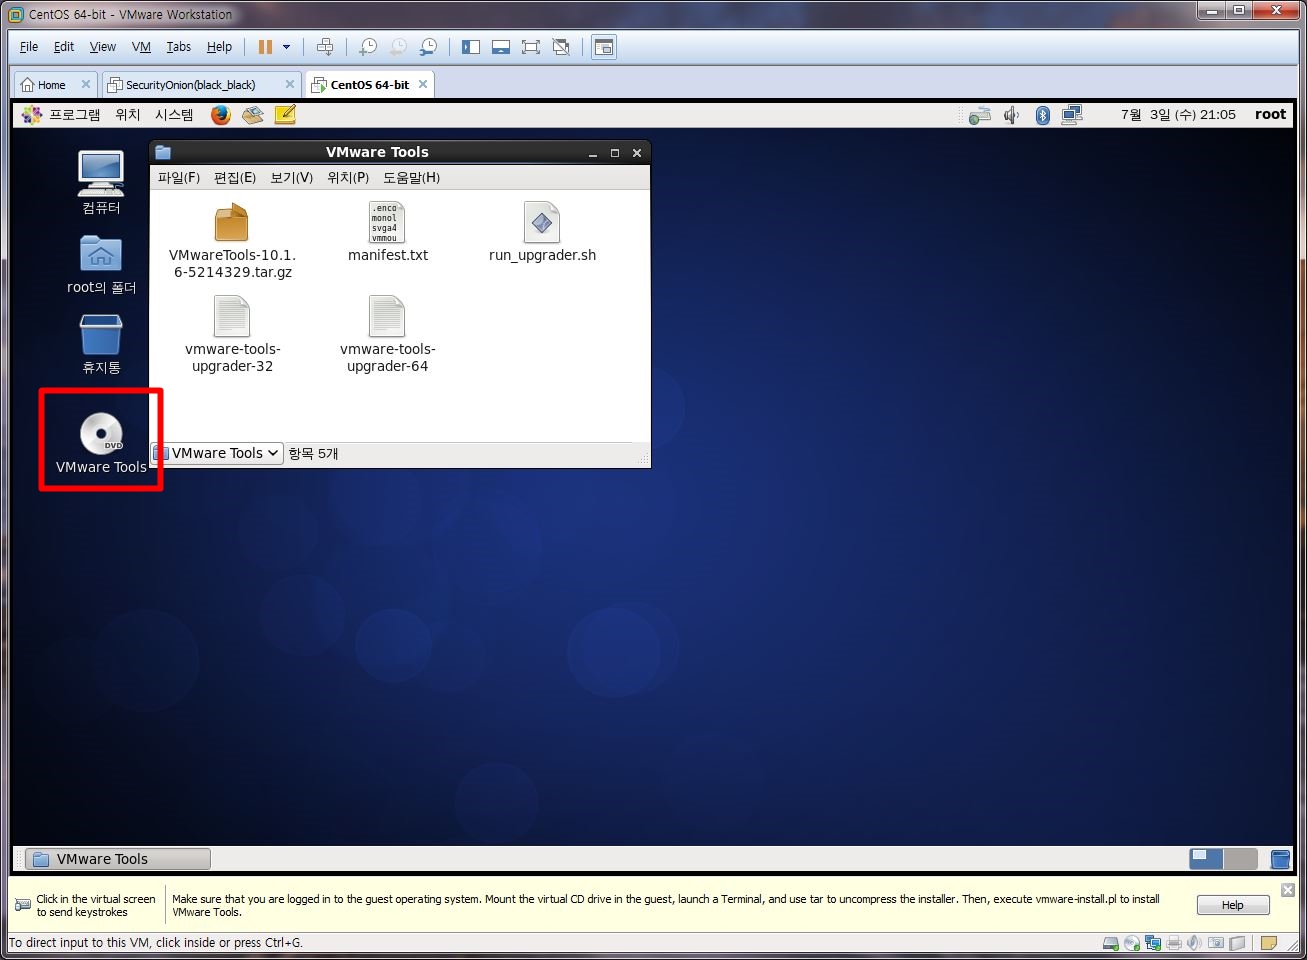
Task: Select VMwareTools-10.1.6-5214329.tar.gz archive
Action: click(x=232, y=241)
